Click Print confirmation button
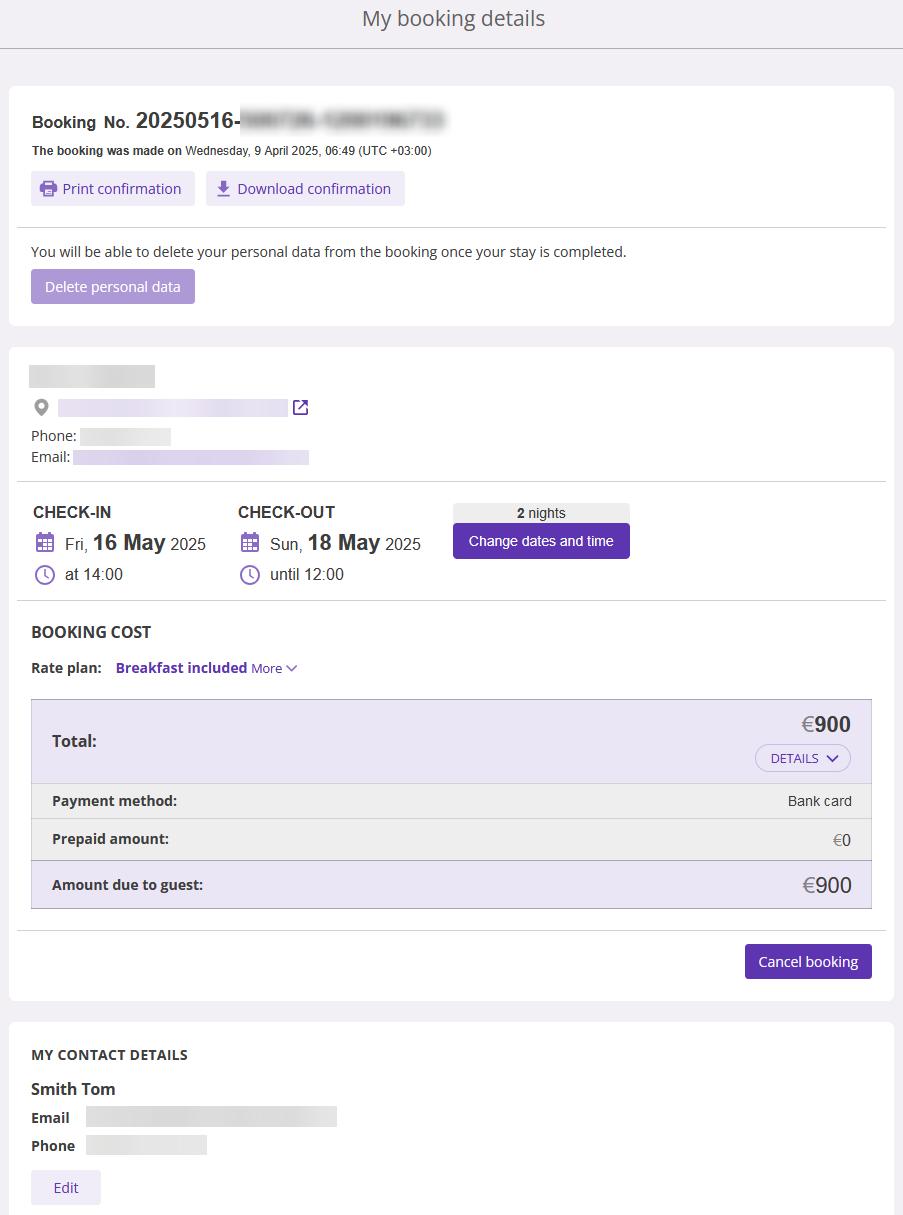903x1215 pixels. coord(113,189)
